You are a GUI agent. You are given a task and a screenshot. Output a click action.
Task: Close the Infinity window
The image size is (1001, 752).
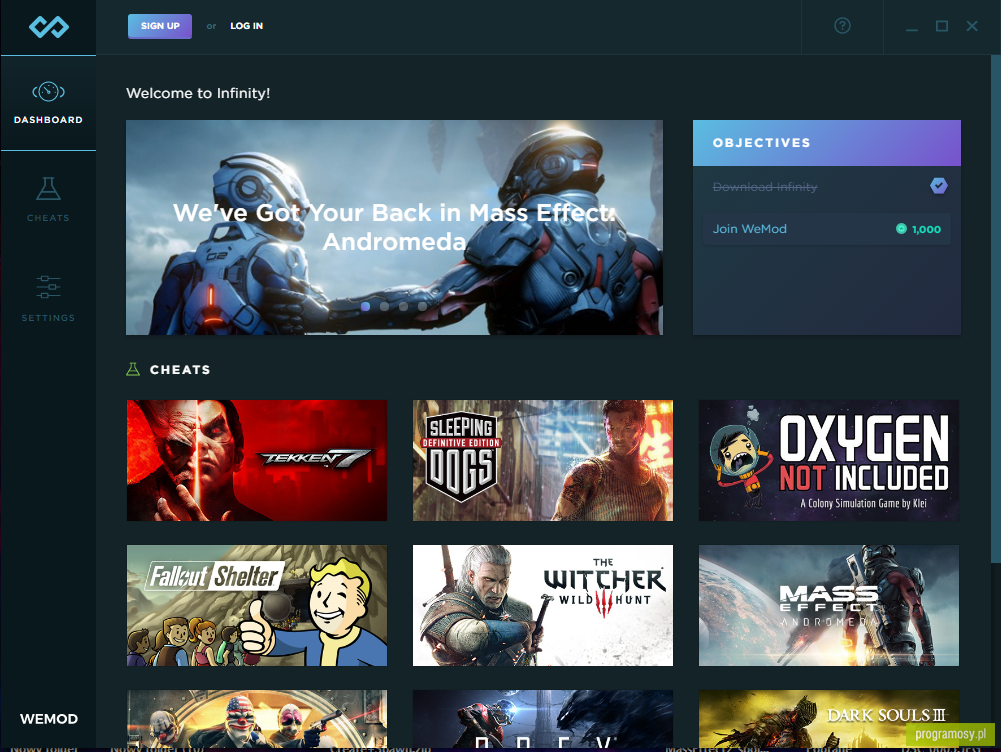972,26
